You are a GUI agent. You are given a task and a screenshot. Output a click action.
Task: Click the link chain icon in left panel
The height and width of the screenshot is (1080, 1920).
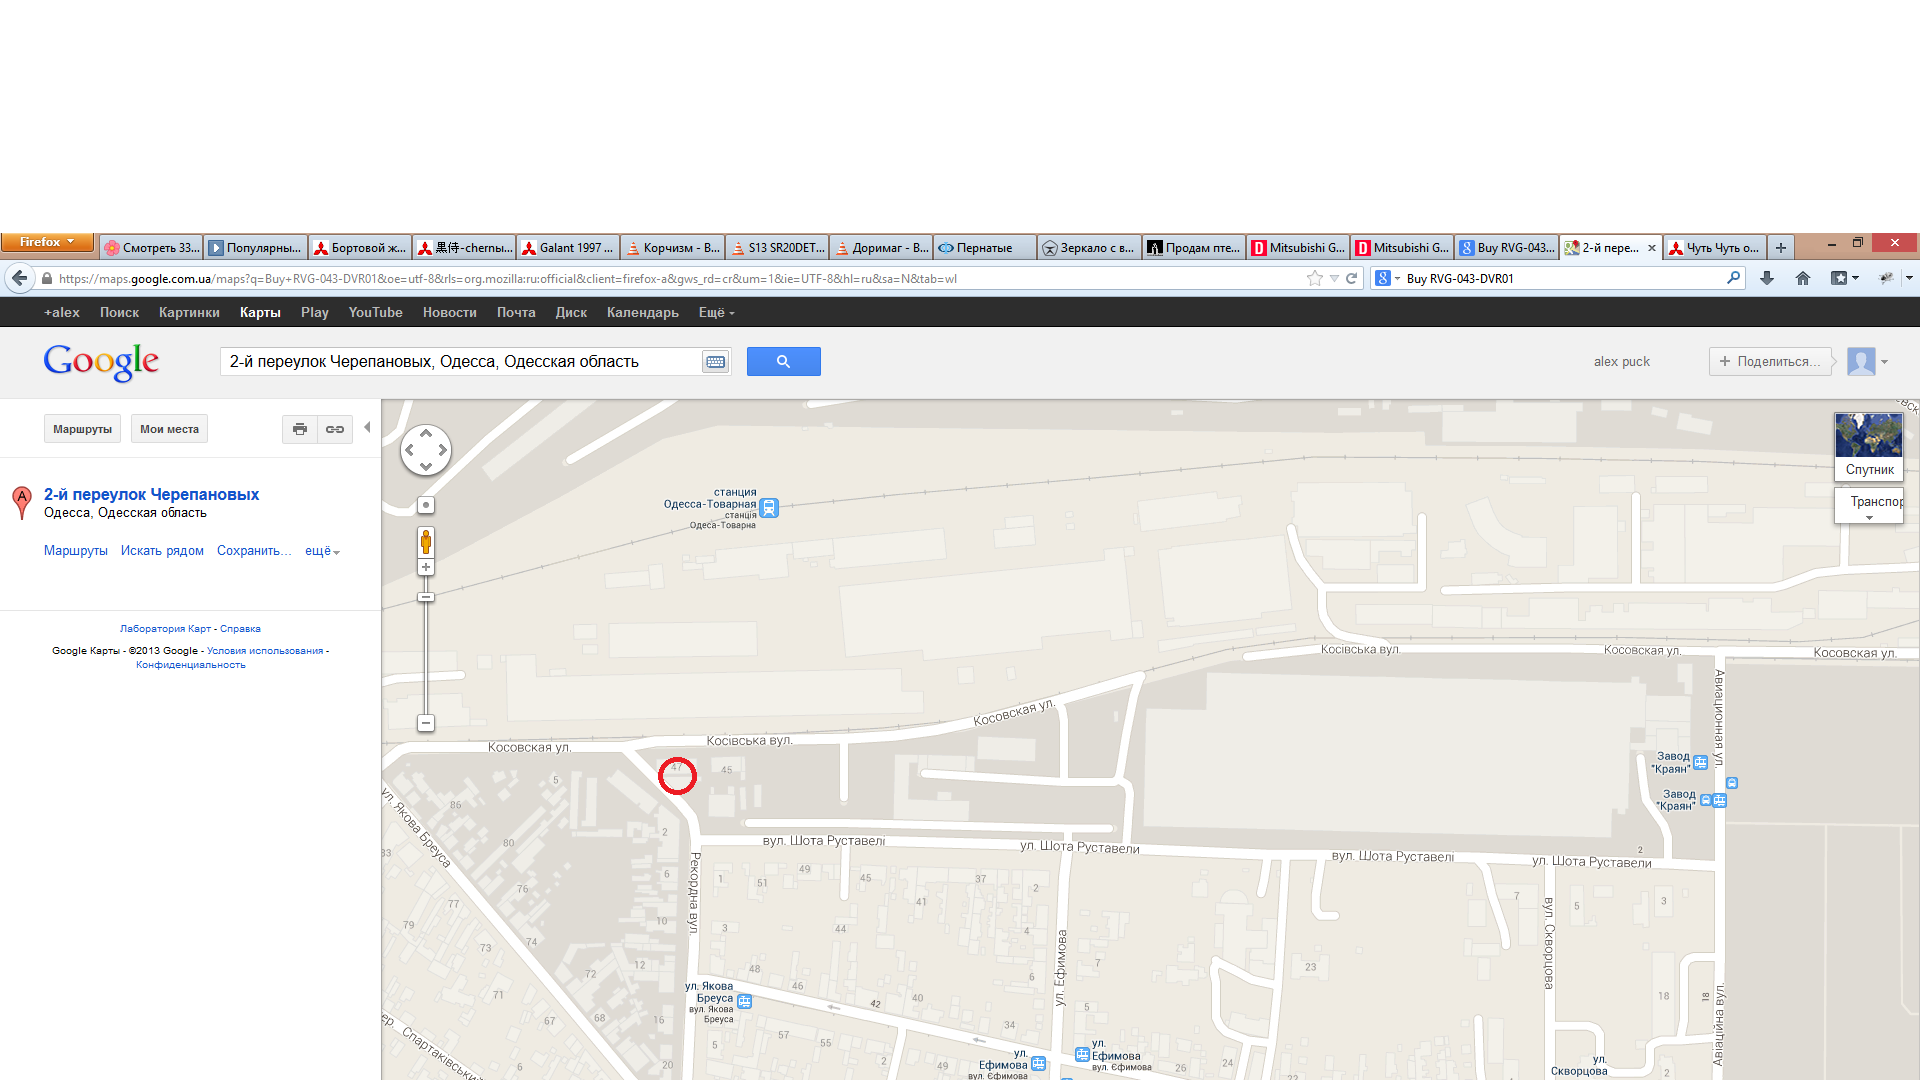pos(335,429)
